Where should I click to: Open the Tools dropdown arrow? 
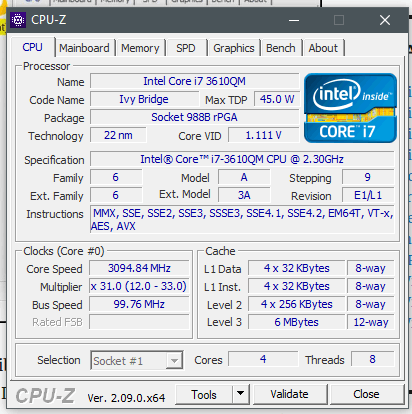point(240,394)
